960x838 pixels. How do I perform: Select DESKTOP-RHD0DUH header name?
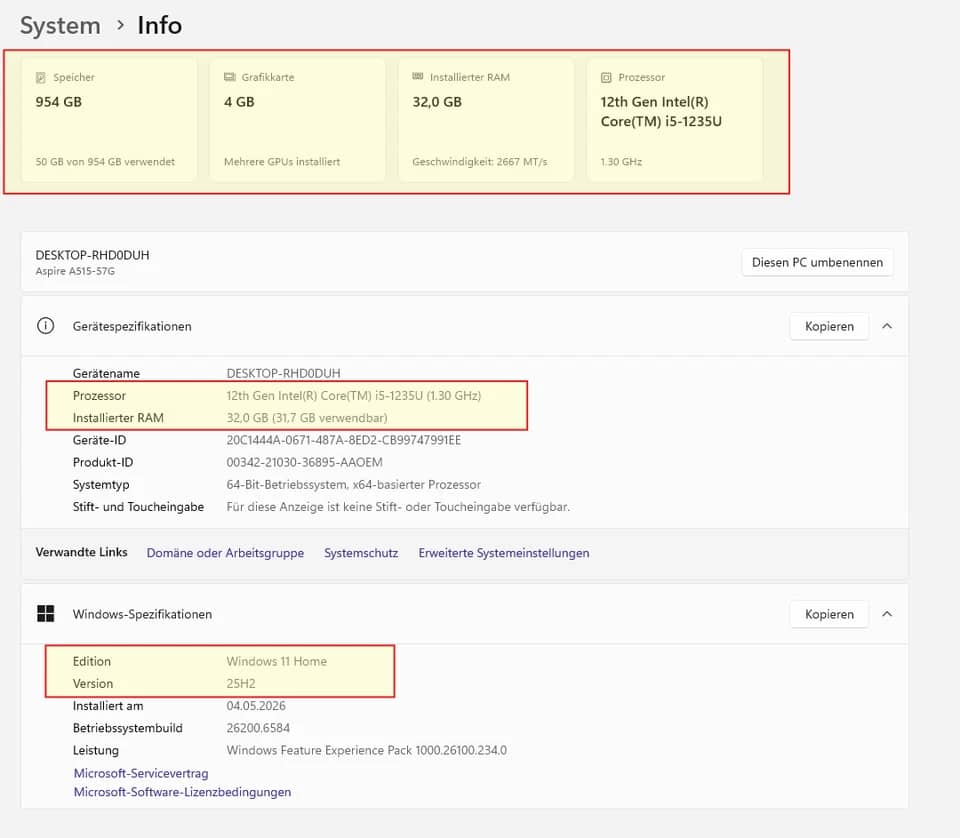(92, 255)
